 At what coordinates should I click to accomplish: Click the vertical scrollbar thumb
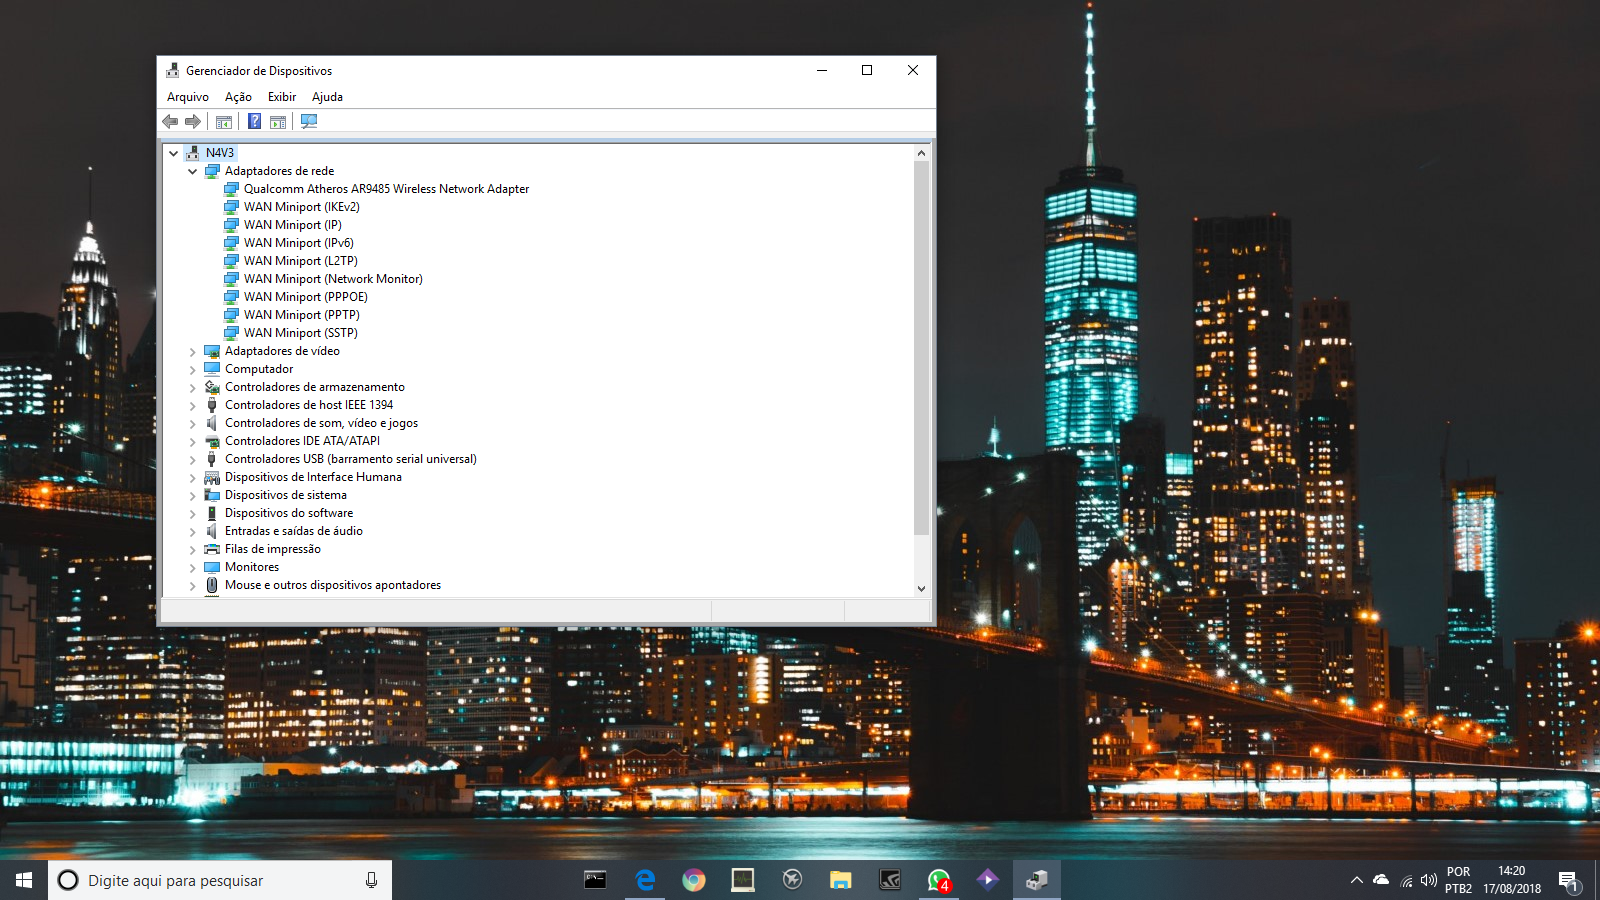(x=921, y=348)
